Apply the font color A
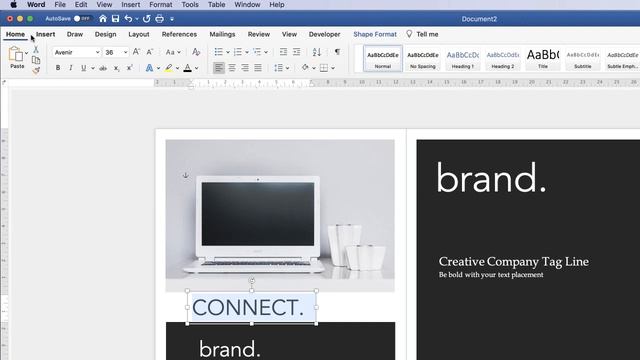The width and height of the screenshot is (640, 360). (x=187, y=68)
